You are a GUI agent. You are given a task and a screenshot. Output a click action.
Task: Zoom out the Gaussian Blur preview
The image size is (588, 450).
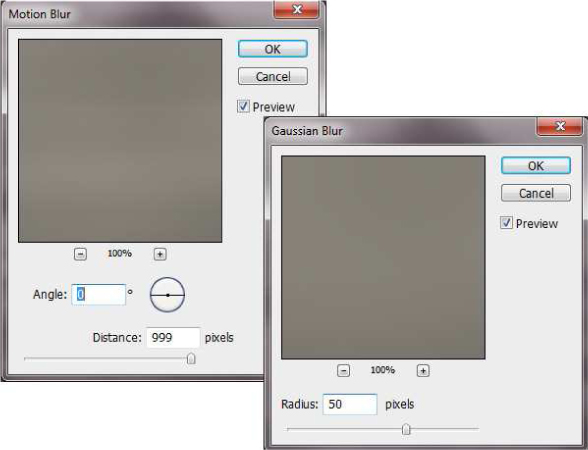pos(343,371)
